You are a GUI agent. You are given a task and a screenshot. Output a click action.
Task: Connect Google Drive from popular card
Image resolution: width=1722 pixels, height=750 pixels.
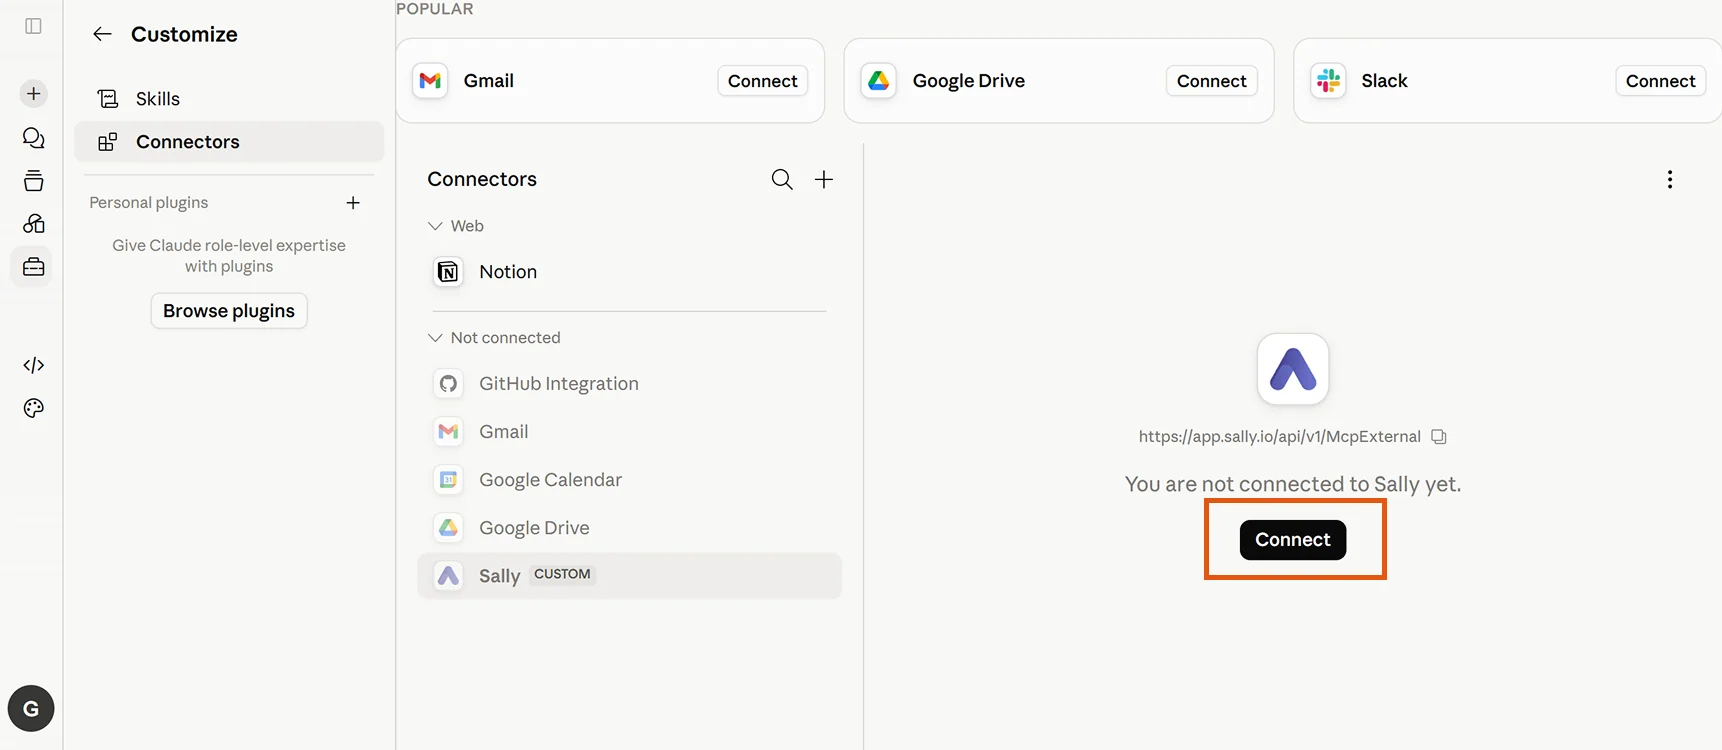coord(1212,81)
